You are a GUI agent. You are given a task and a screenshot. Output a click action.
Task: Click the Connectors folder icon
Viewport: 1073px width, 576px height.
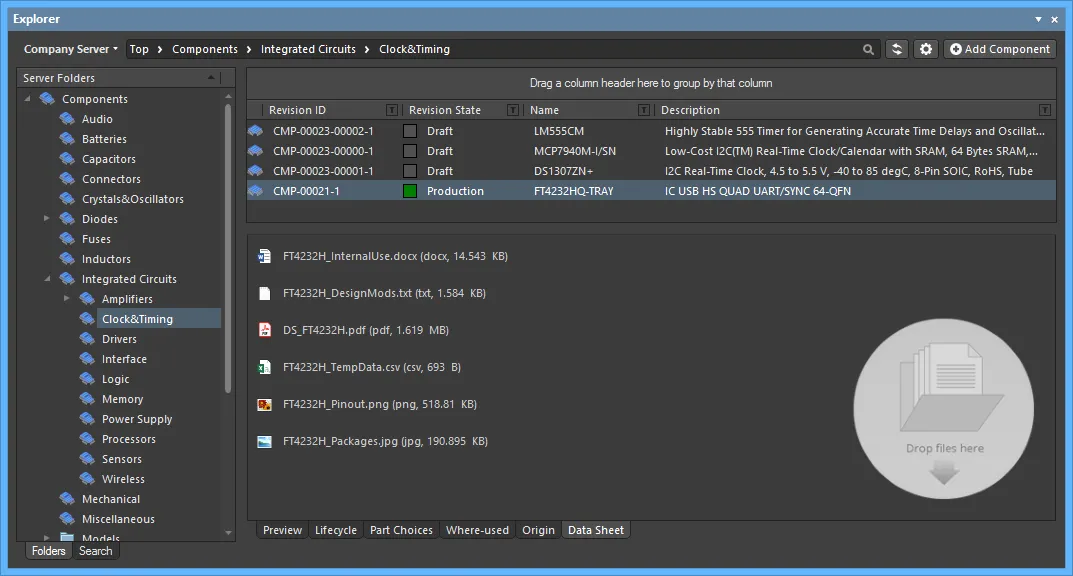(67, 179)
